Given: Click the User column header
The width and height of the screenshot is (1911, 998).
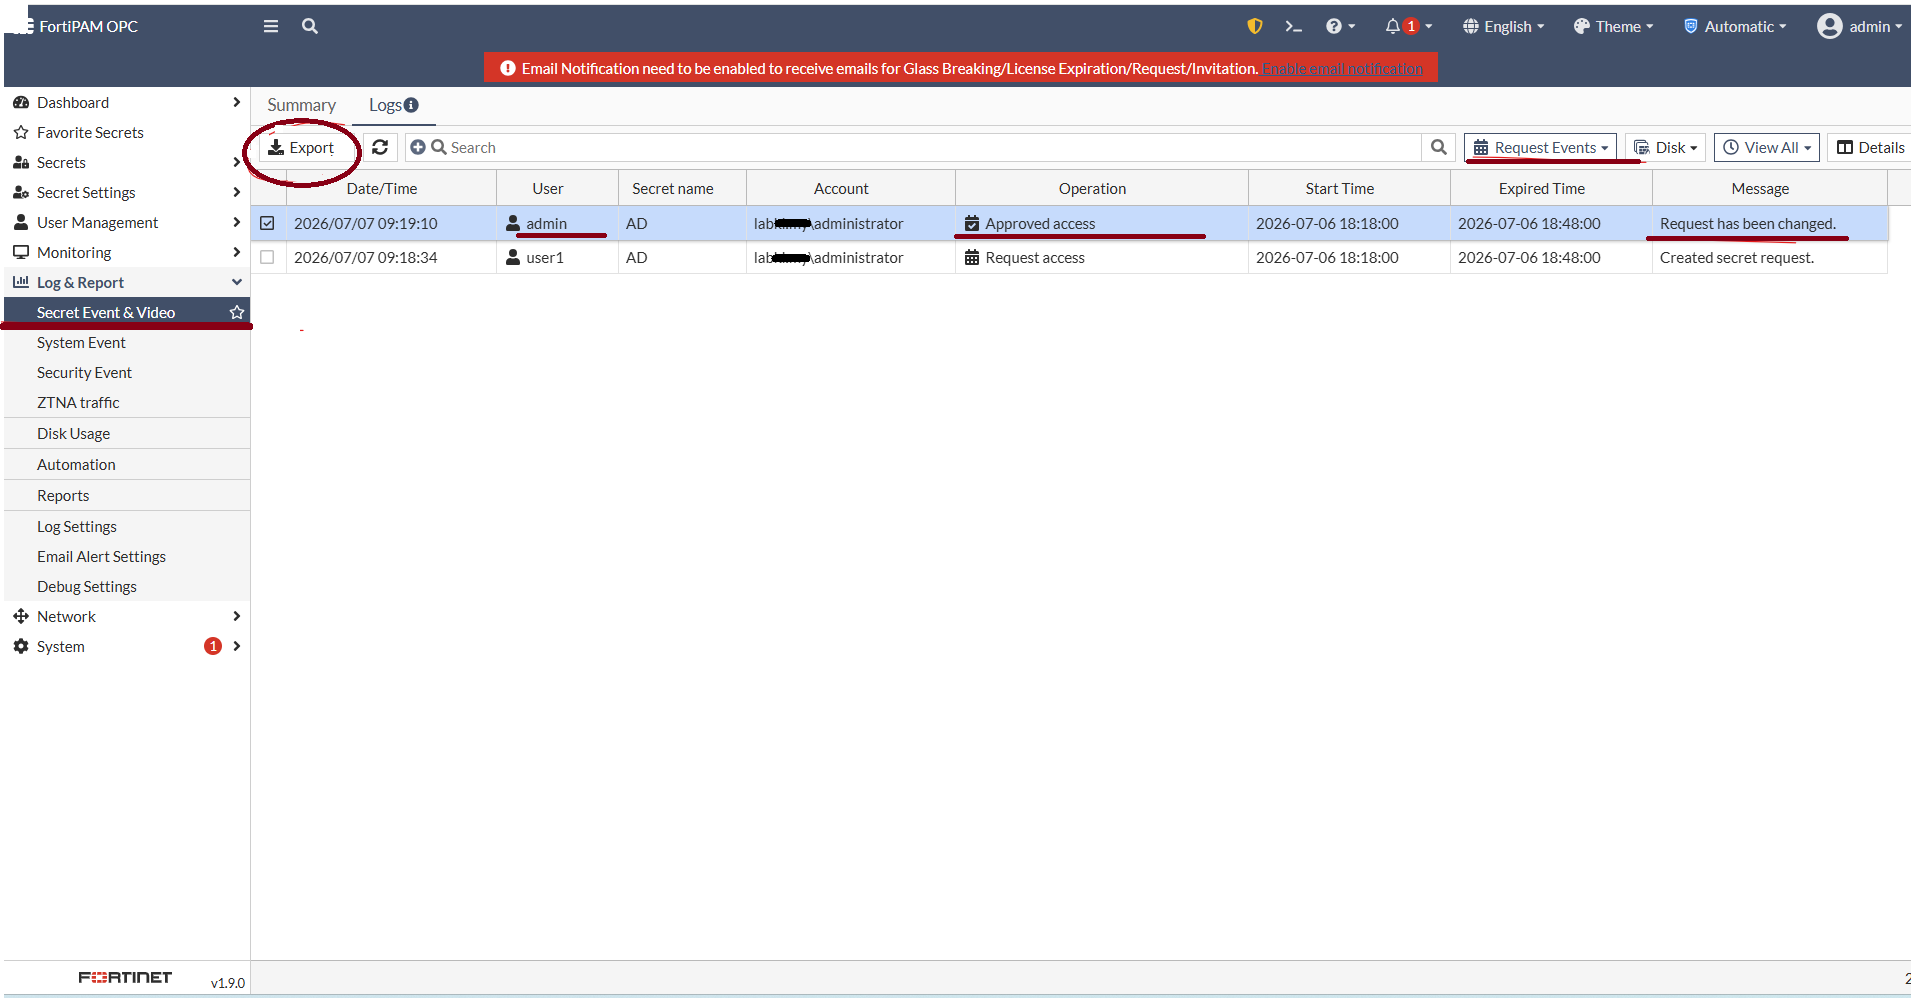Looking at the screenshot, I should pos(547,188).
